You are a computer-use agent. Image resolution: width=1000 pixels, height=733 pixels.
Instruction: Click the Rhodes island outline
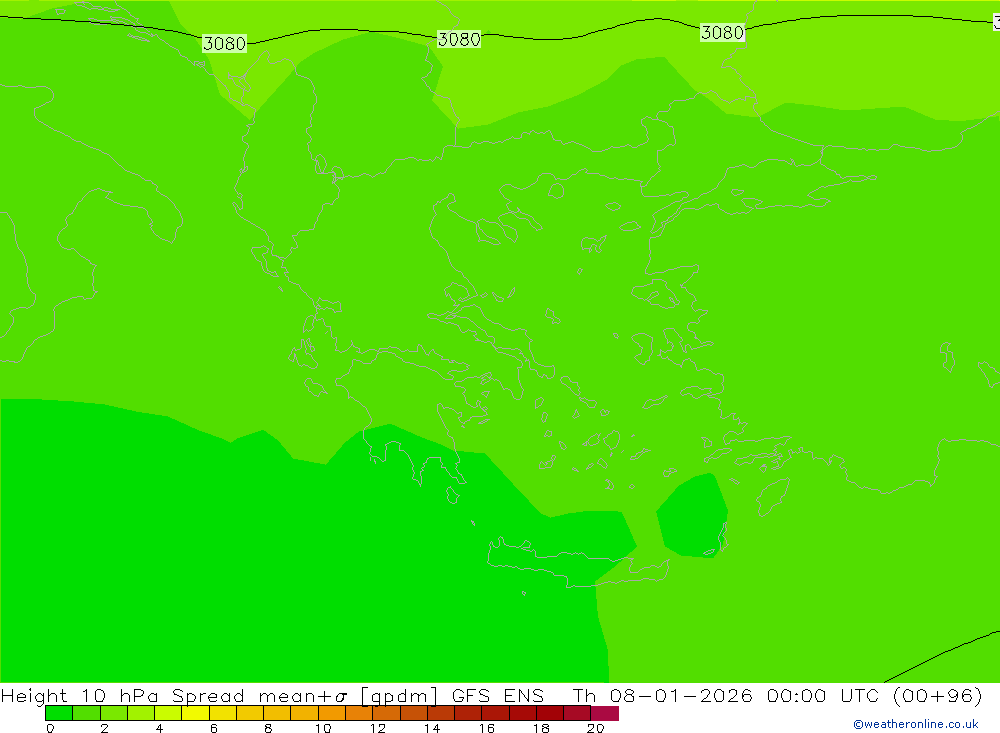pyautogui.click(x=773, y=496)
